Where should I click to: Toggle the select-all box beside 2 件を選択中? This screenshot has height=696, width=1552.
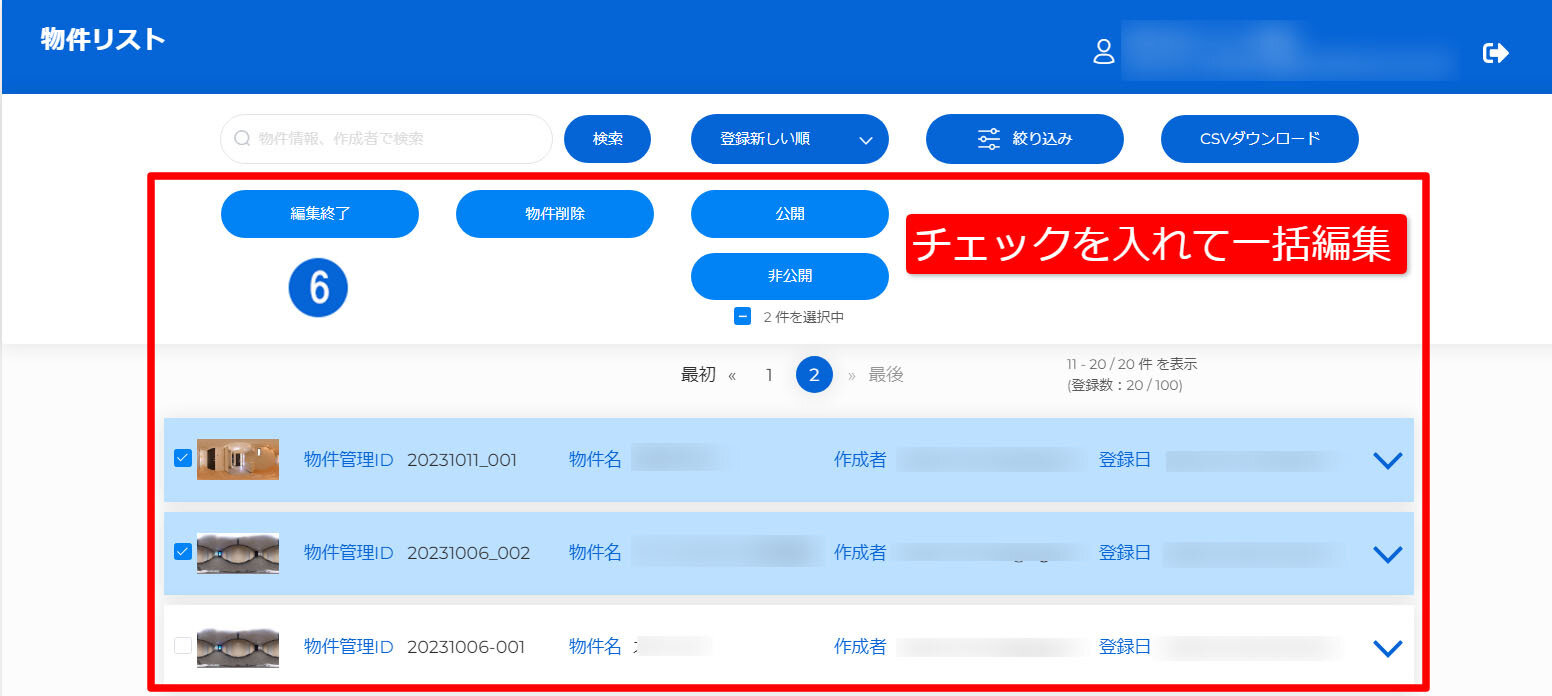pyautogui.click(x=742, y=317)
